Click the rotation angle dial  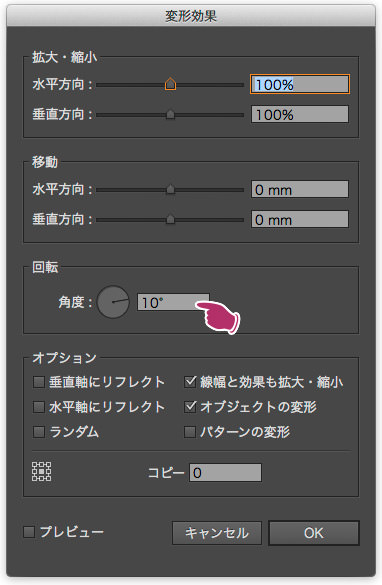click(x=113, y=302)
